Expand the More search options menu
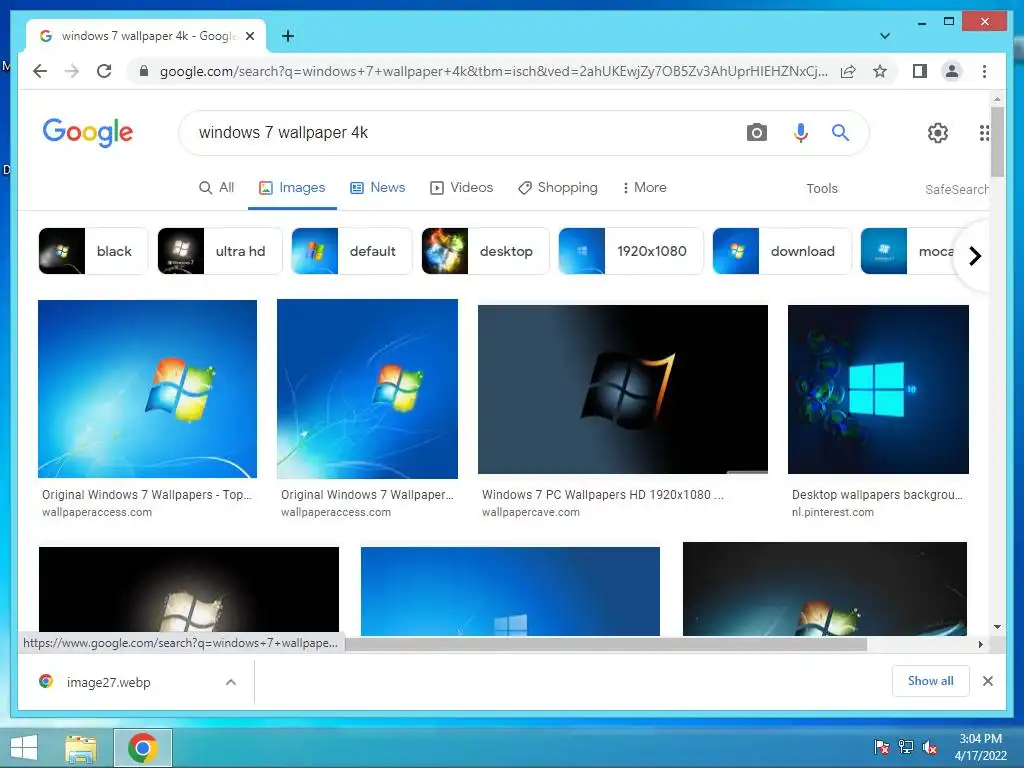 644,187
